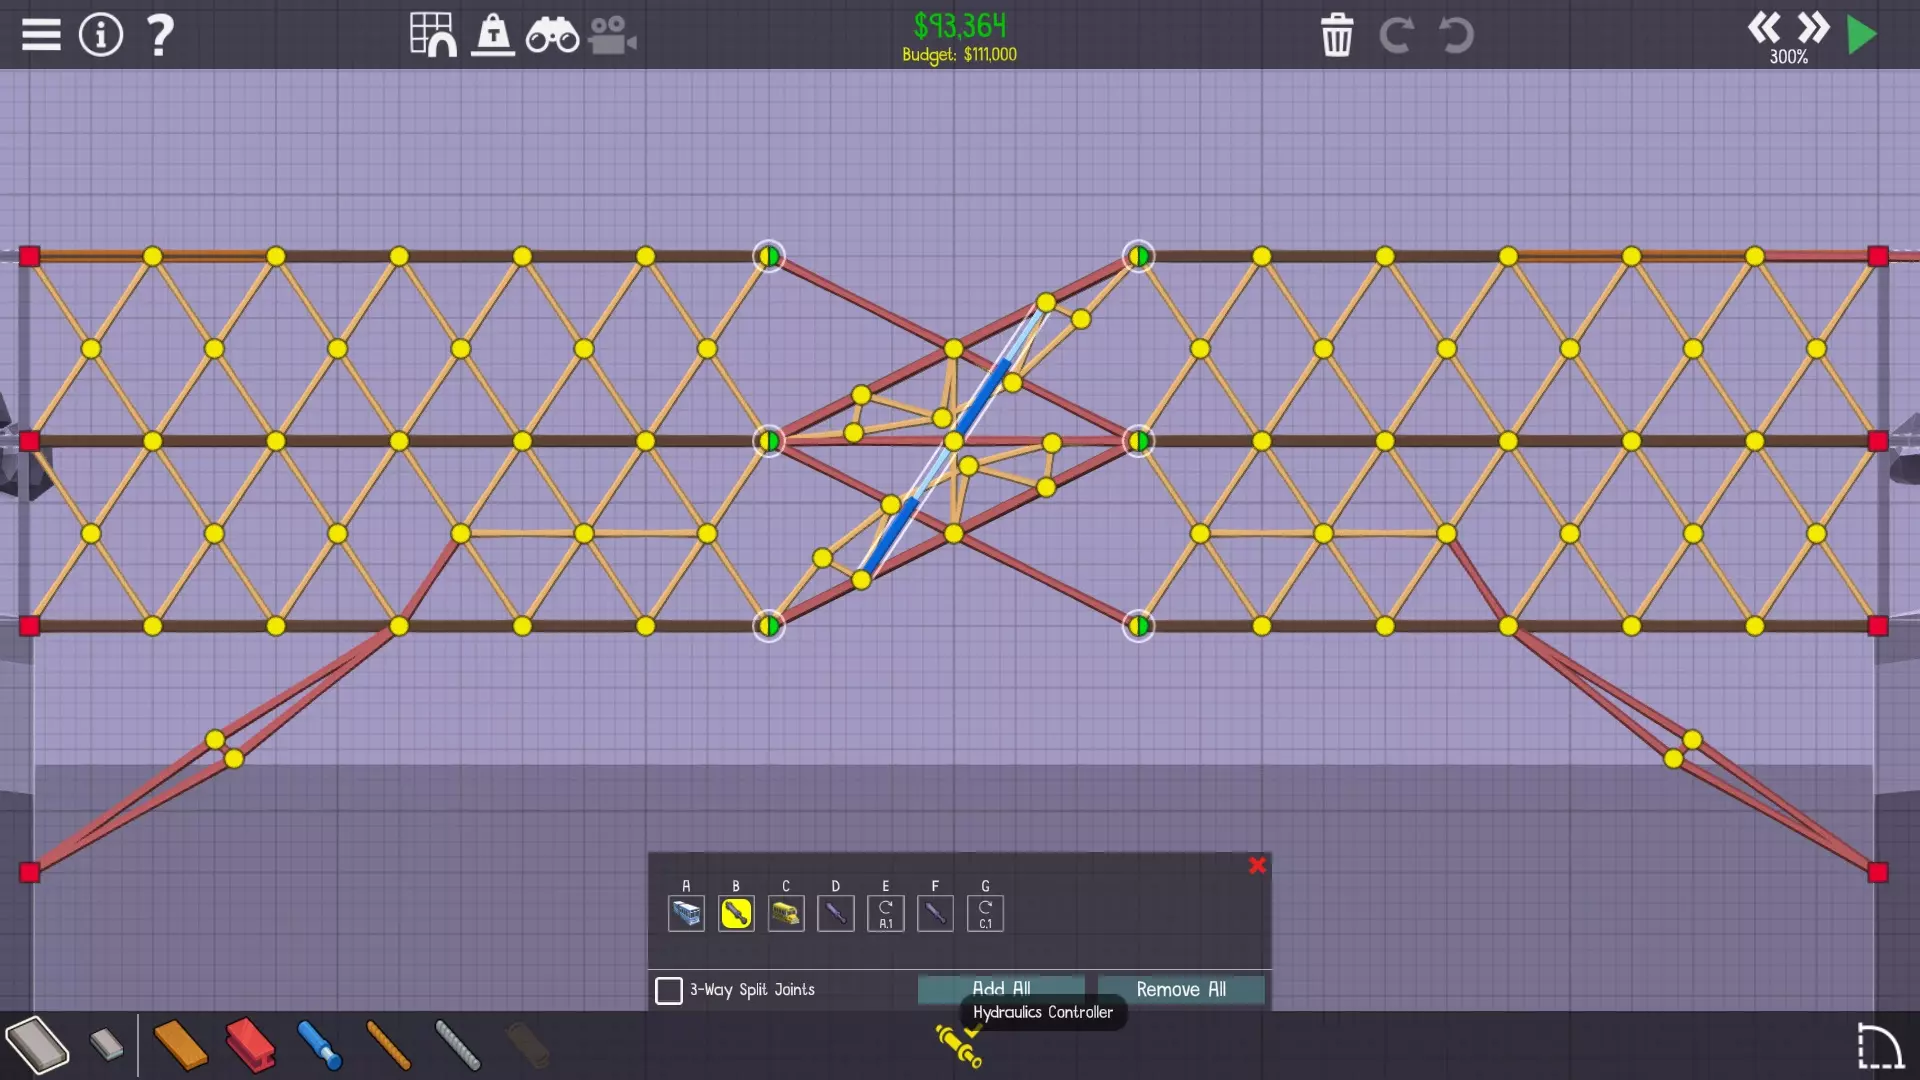Open the weight stress view icon
This screenshot has width=1920, height=1080.
pyautogui.click(x=493, y=35)
